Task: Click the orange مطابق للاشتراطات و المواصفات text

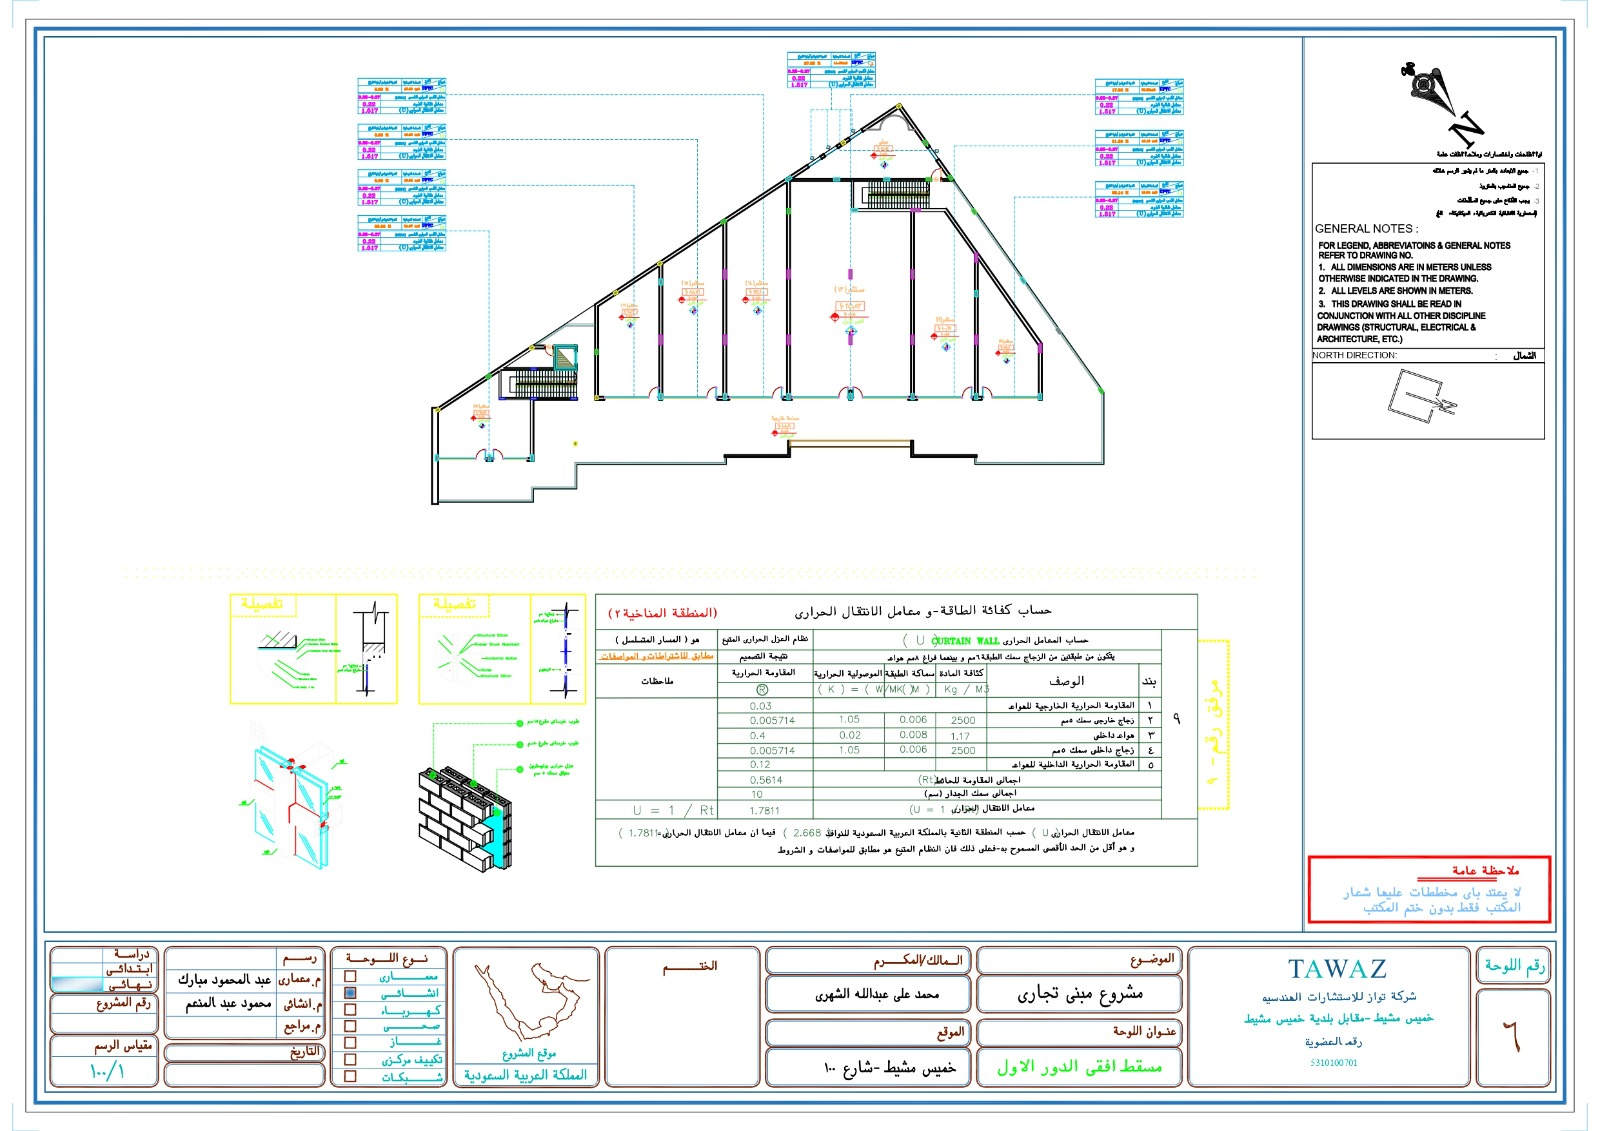Action: tap(657, 656)
